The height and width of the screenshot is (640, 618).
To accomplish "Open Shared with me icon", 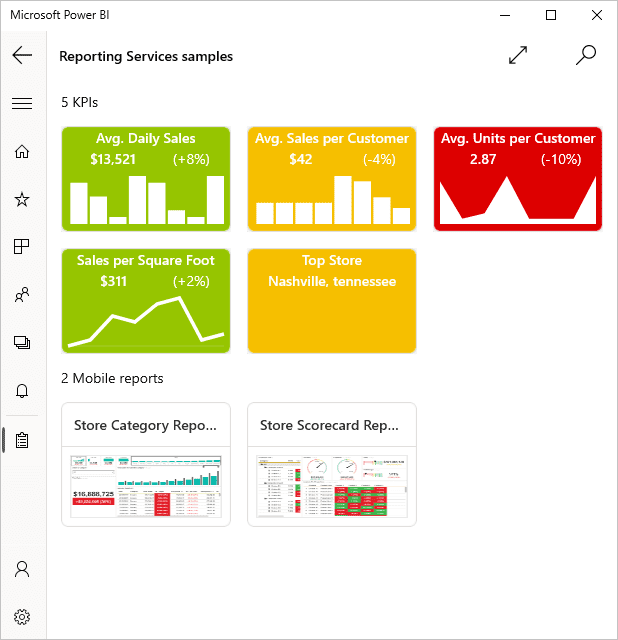I will click(22, 295).
